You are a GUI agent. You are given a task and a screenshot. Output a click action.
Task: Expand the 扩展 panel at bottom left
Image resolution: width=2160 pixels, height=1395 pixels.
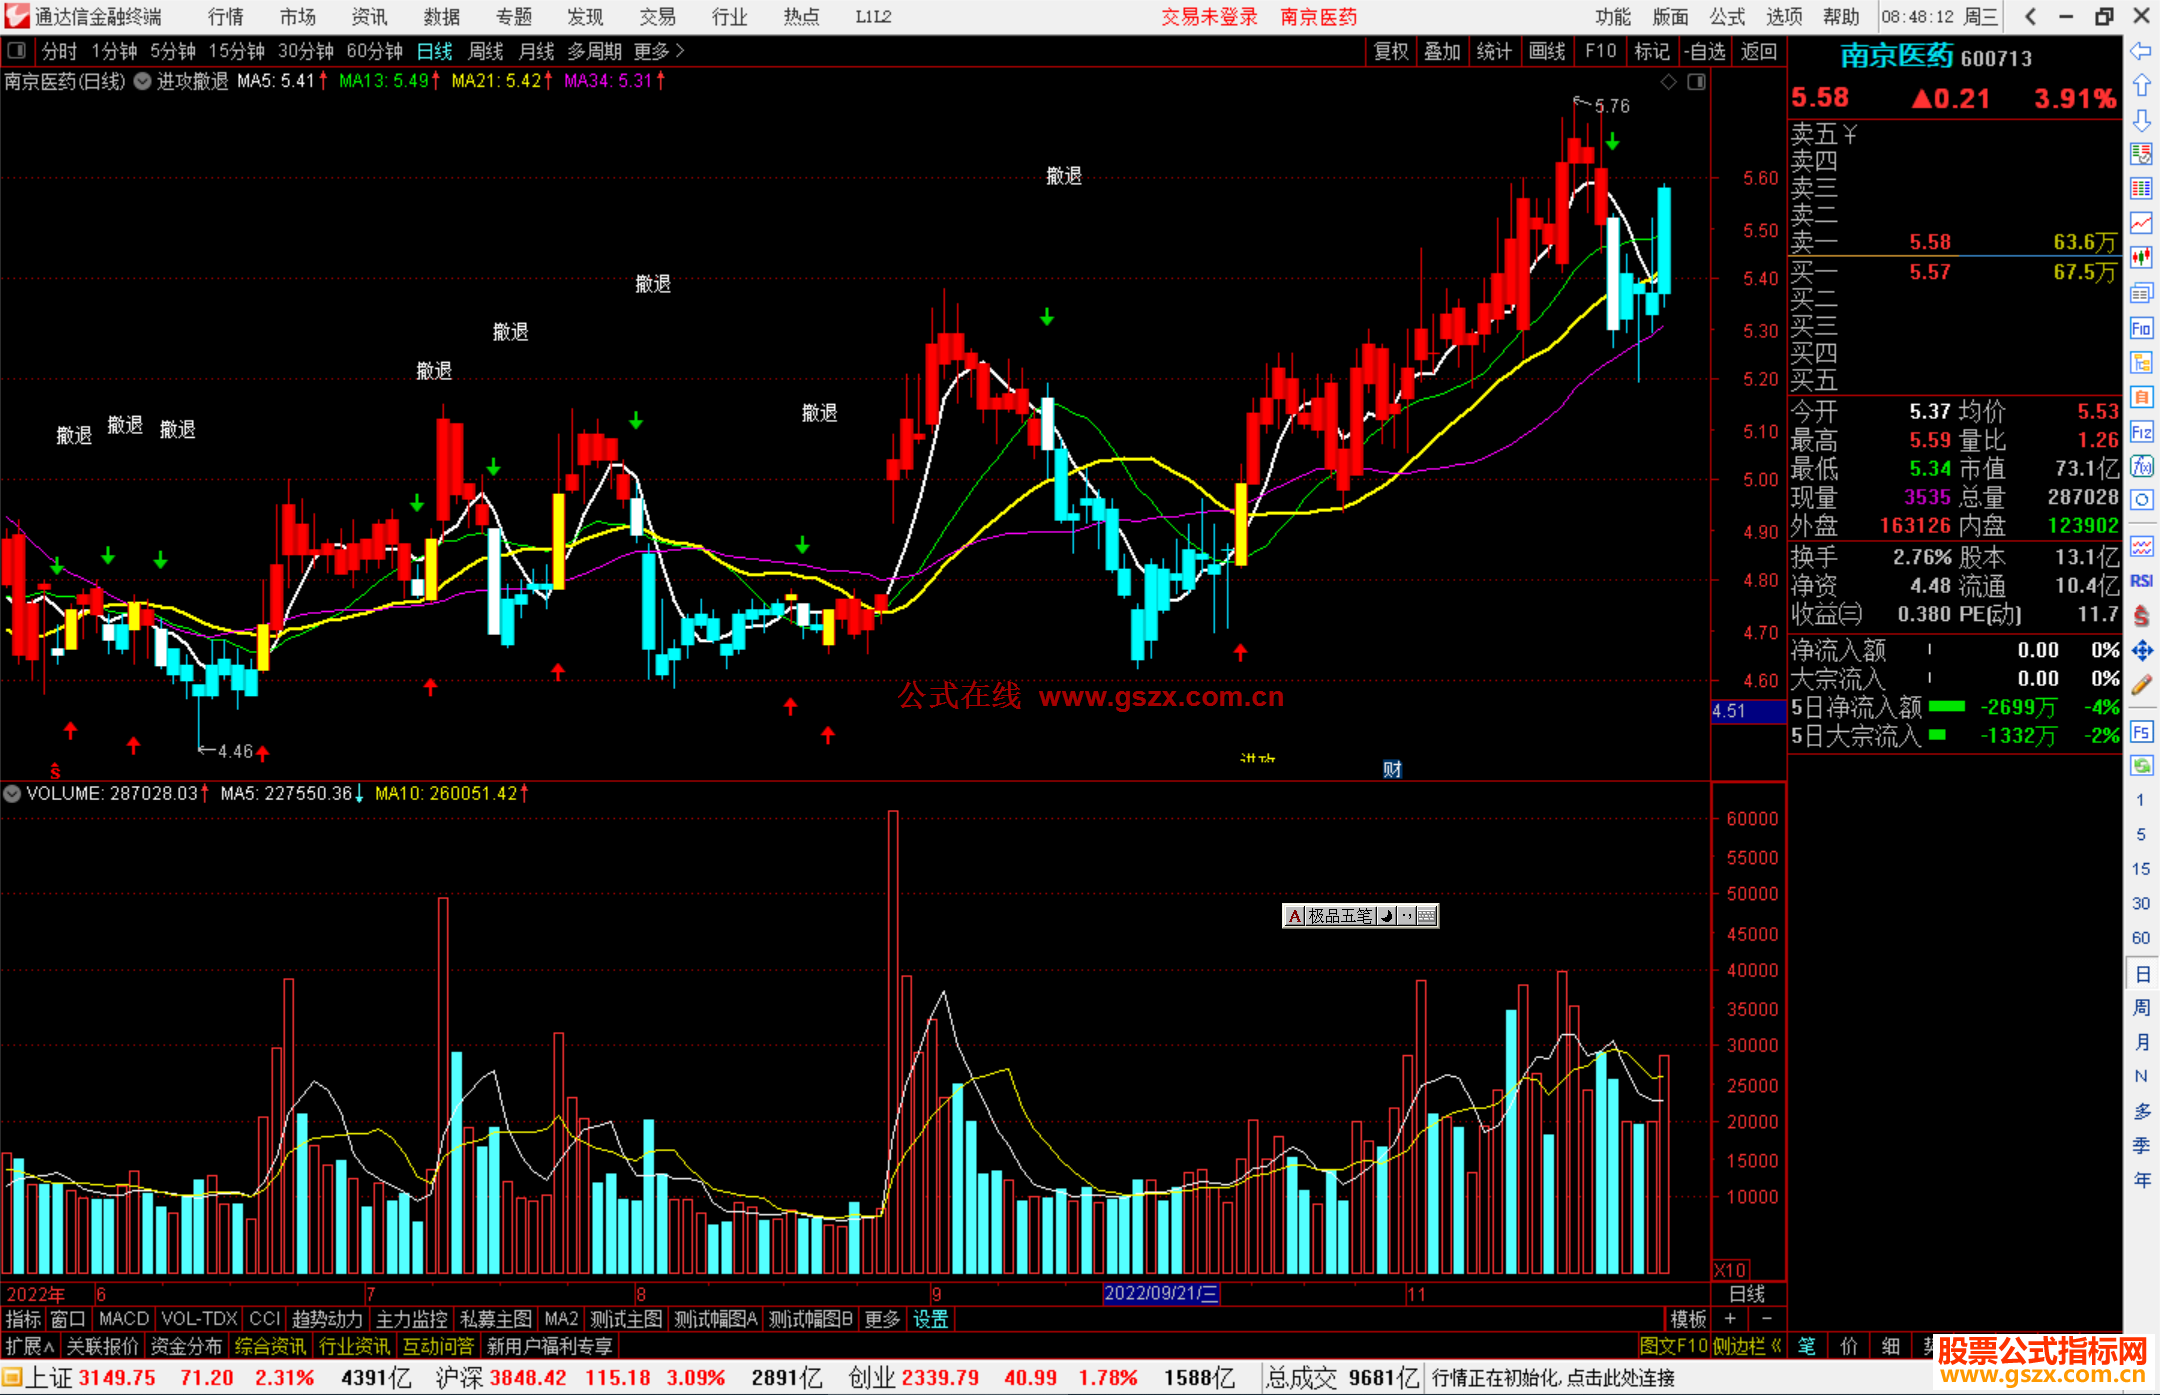[30, 1346]
